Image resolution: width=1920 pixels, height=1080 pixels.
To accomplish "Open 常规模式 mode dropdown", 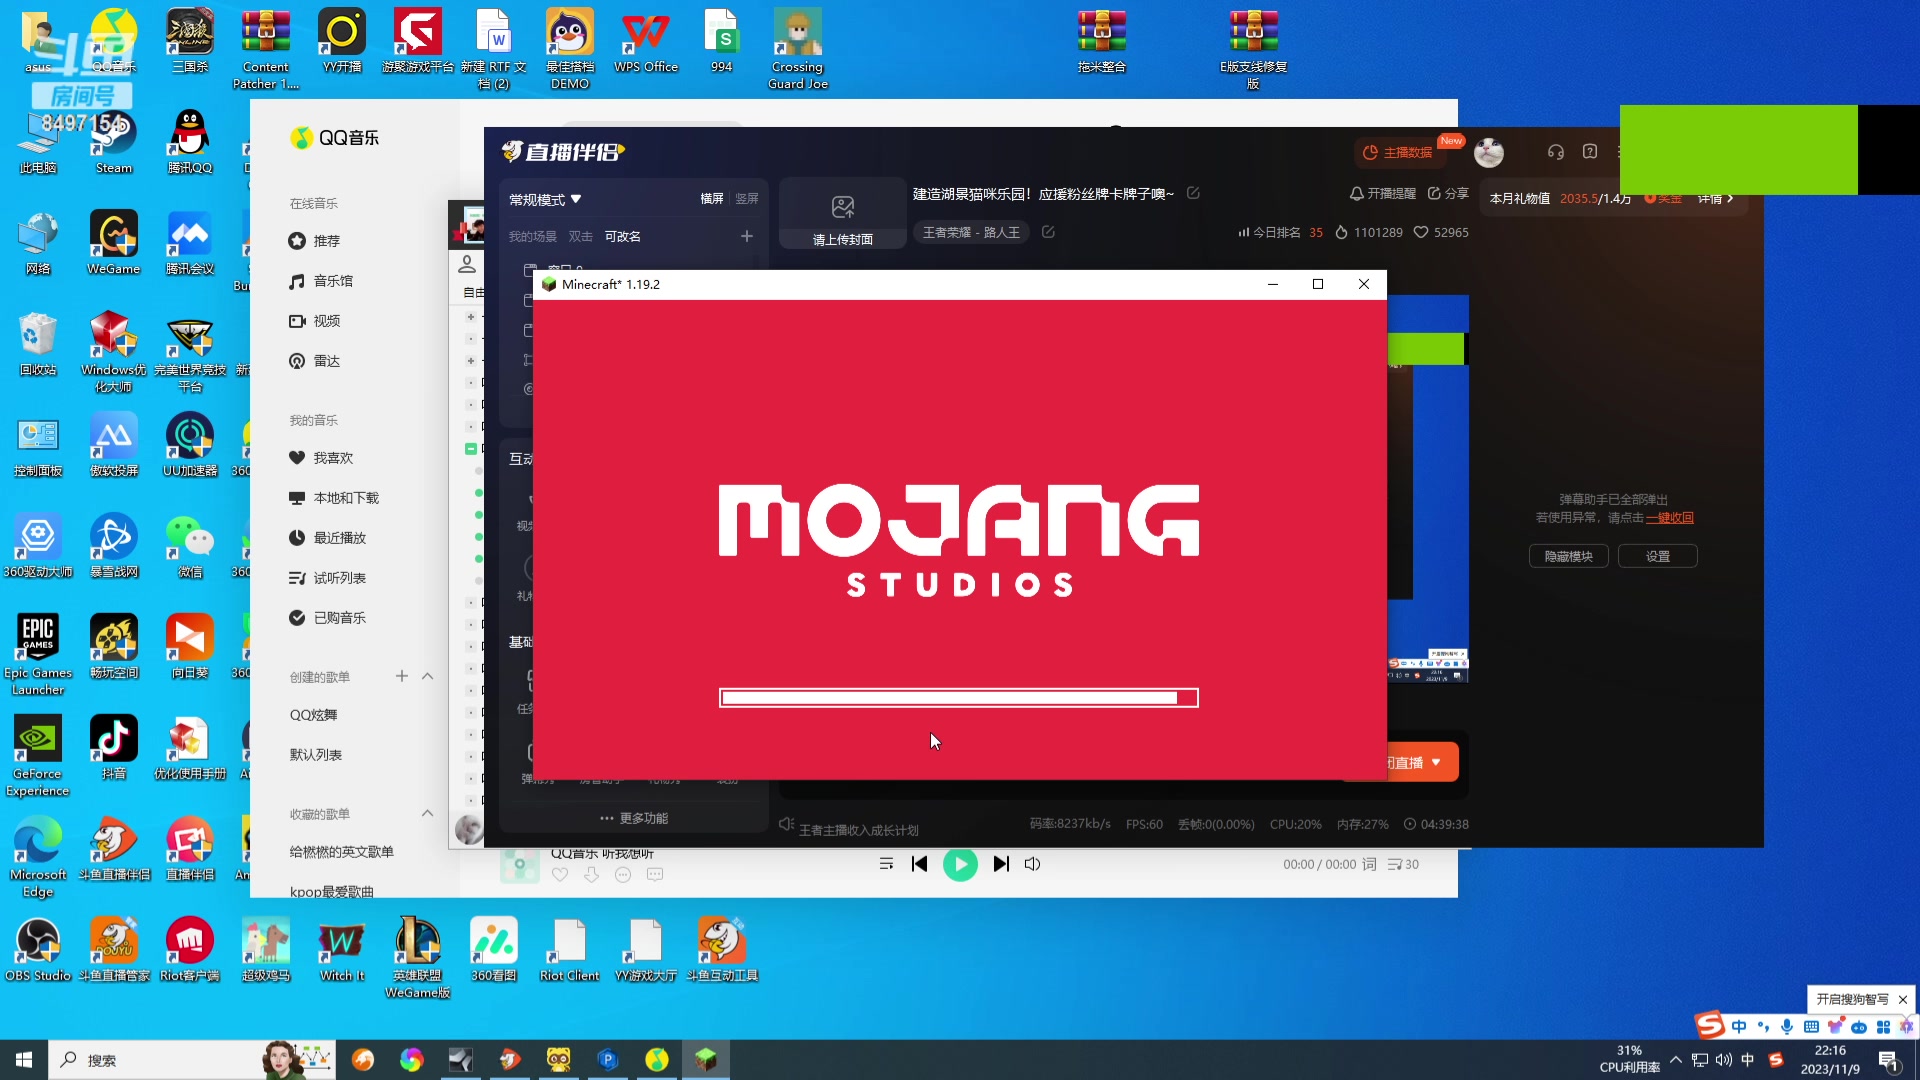I will [545, 200].
